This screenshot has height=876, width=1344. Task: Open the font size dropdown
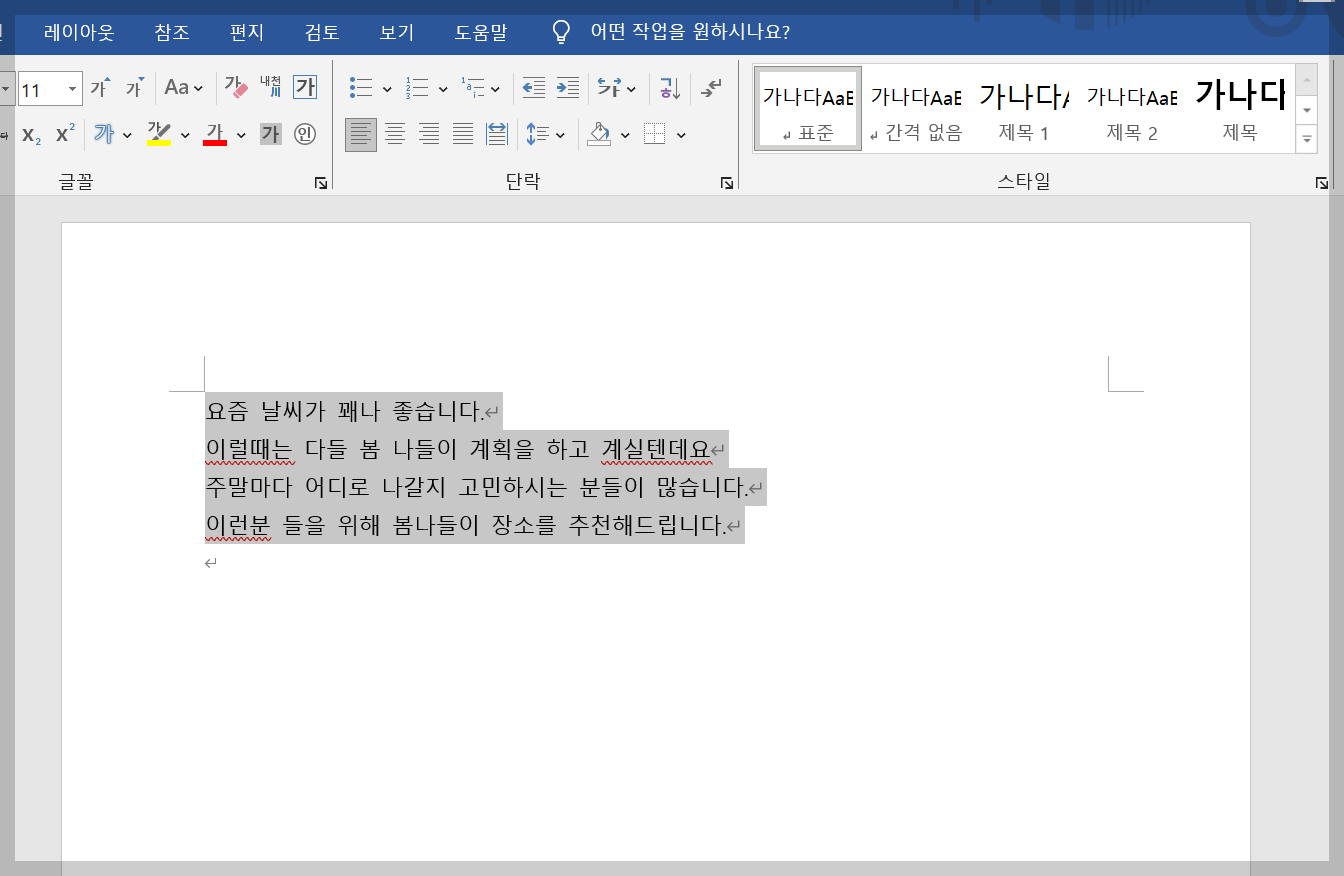[72, 88]
